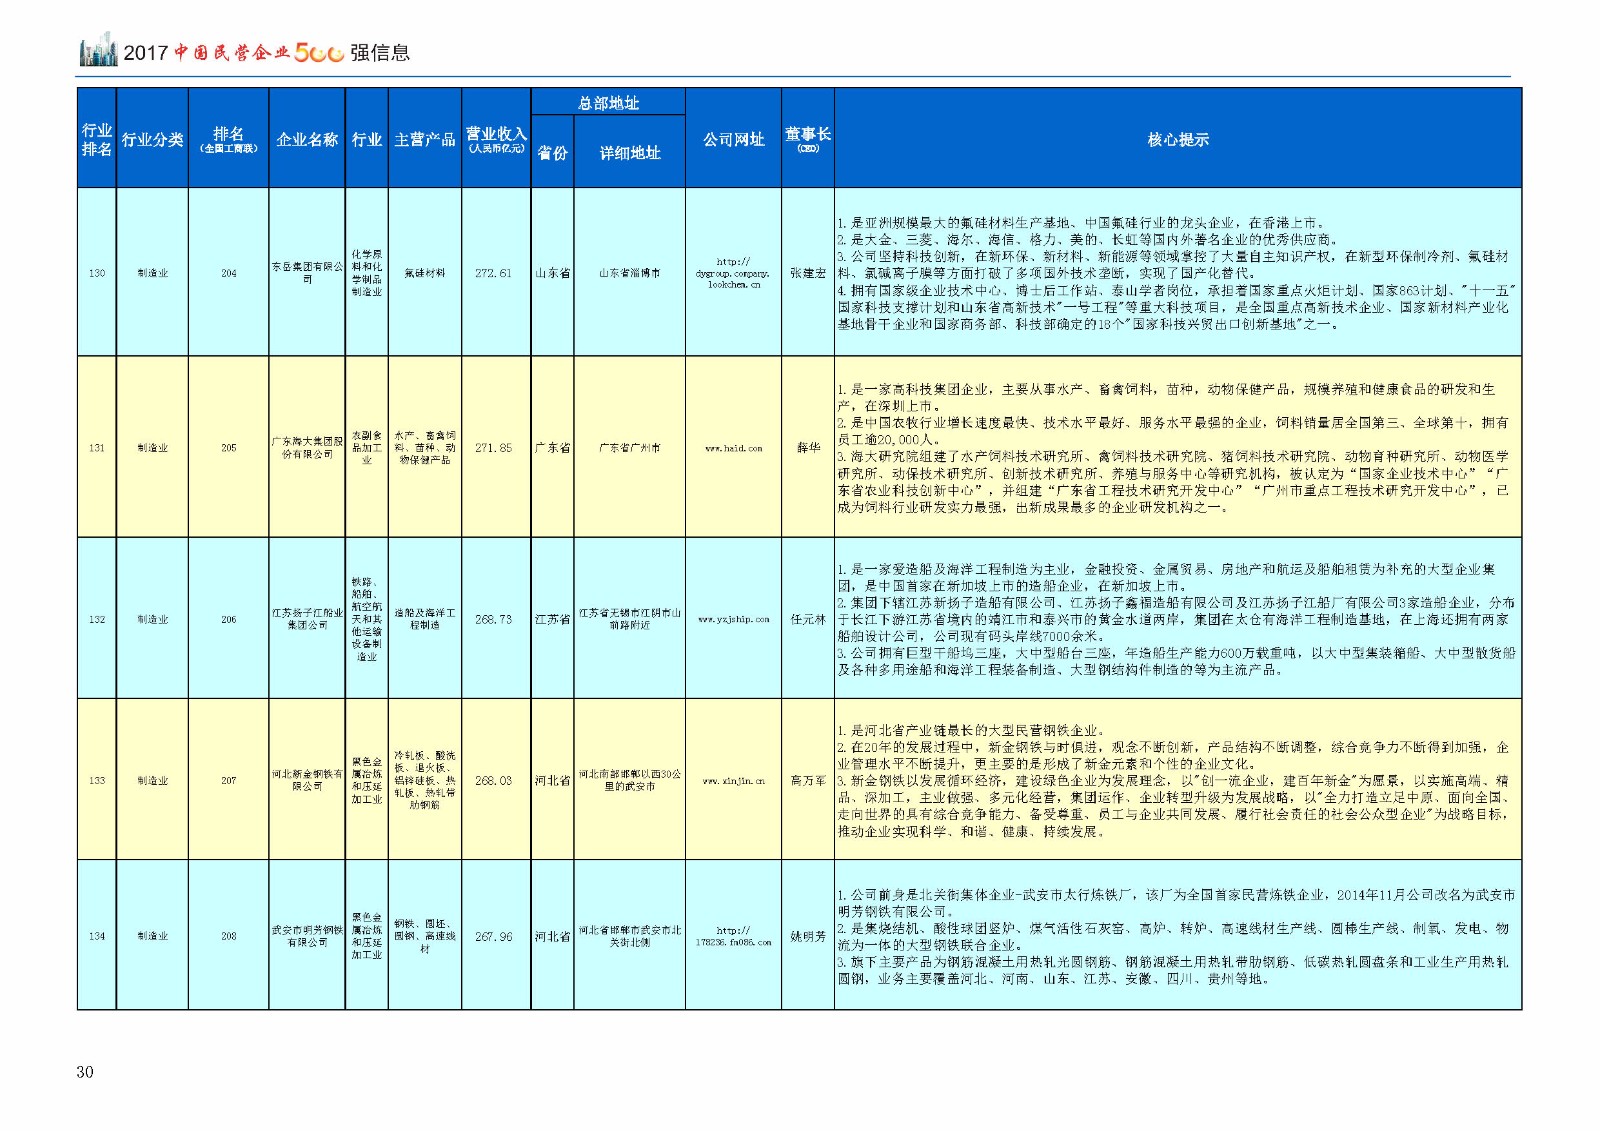Image resolution: width=1600 pixels, height=1131 pixels.
Task: Click revenue value '272.61'
Action: pos(493,273)
